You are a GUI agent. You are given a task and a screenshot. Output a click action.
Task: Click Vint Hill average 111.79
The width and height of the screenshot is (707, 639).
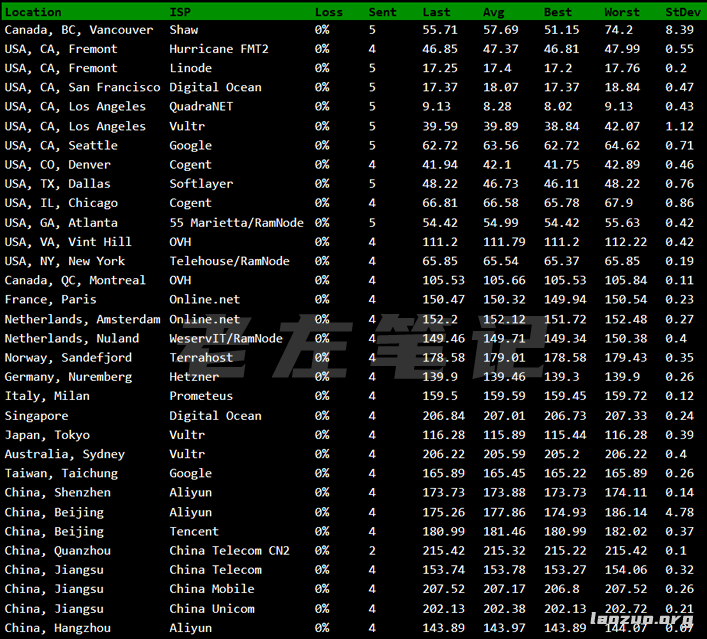pos(504,242)
